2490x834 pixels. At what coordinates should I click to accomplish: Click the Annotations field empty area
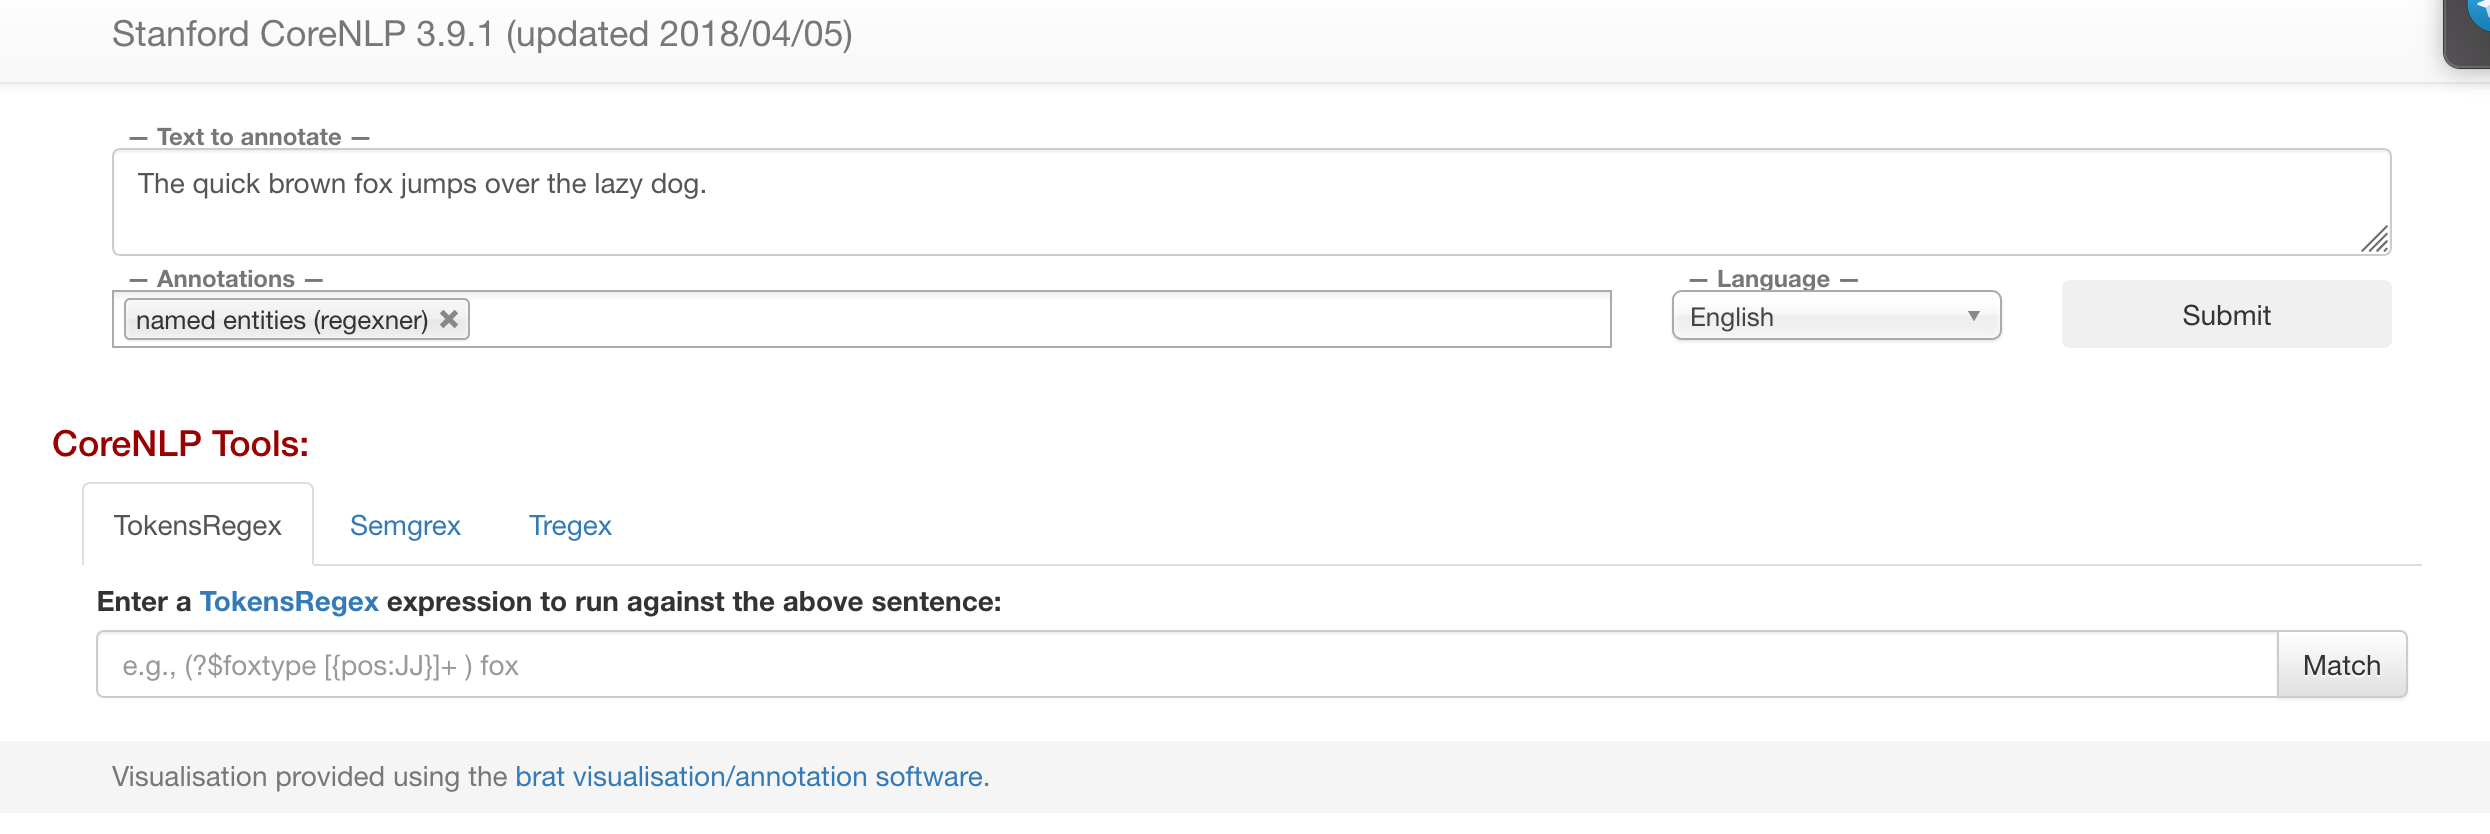point(1040,320)
